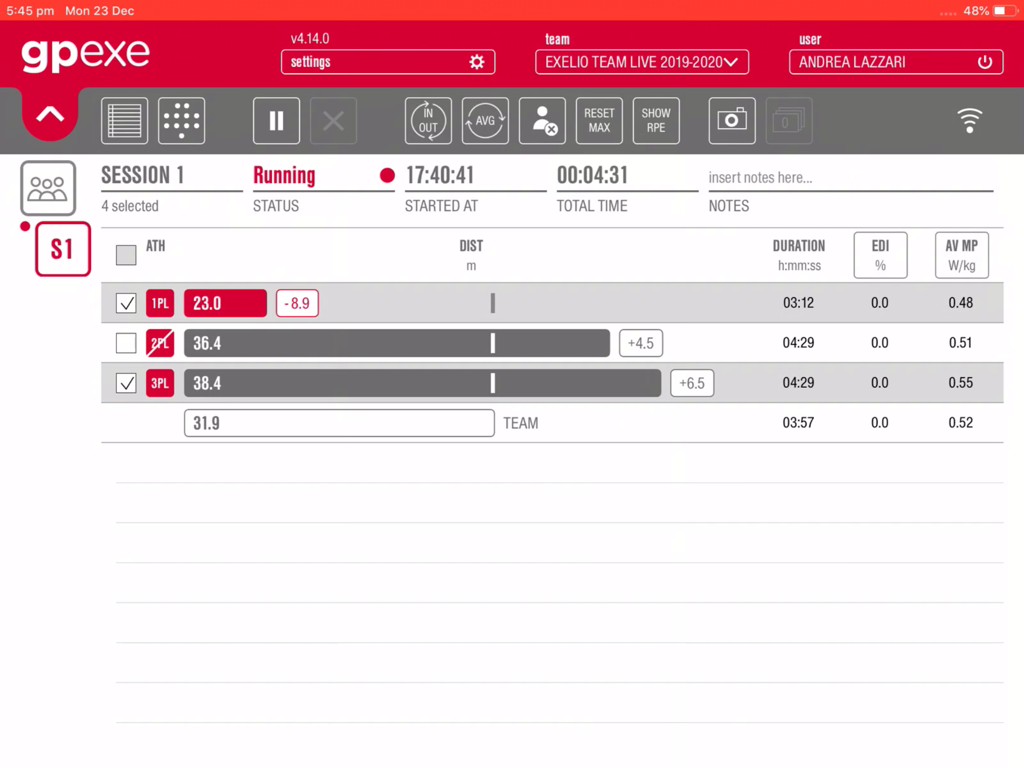Click athlete 3PL's distance progress bar
This screenshot has width=1024, height=768.
[x=420, y=383]
